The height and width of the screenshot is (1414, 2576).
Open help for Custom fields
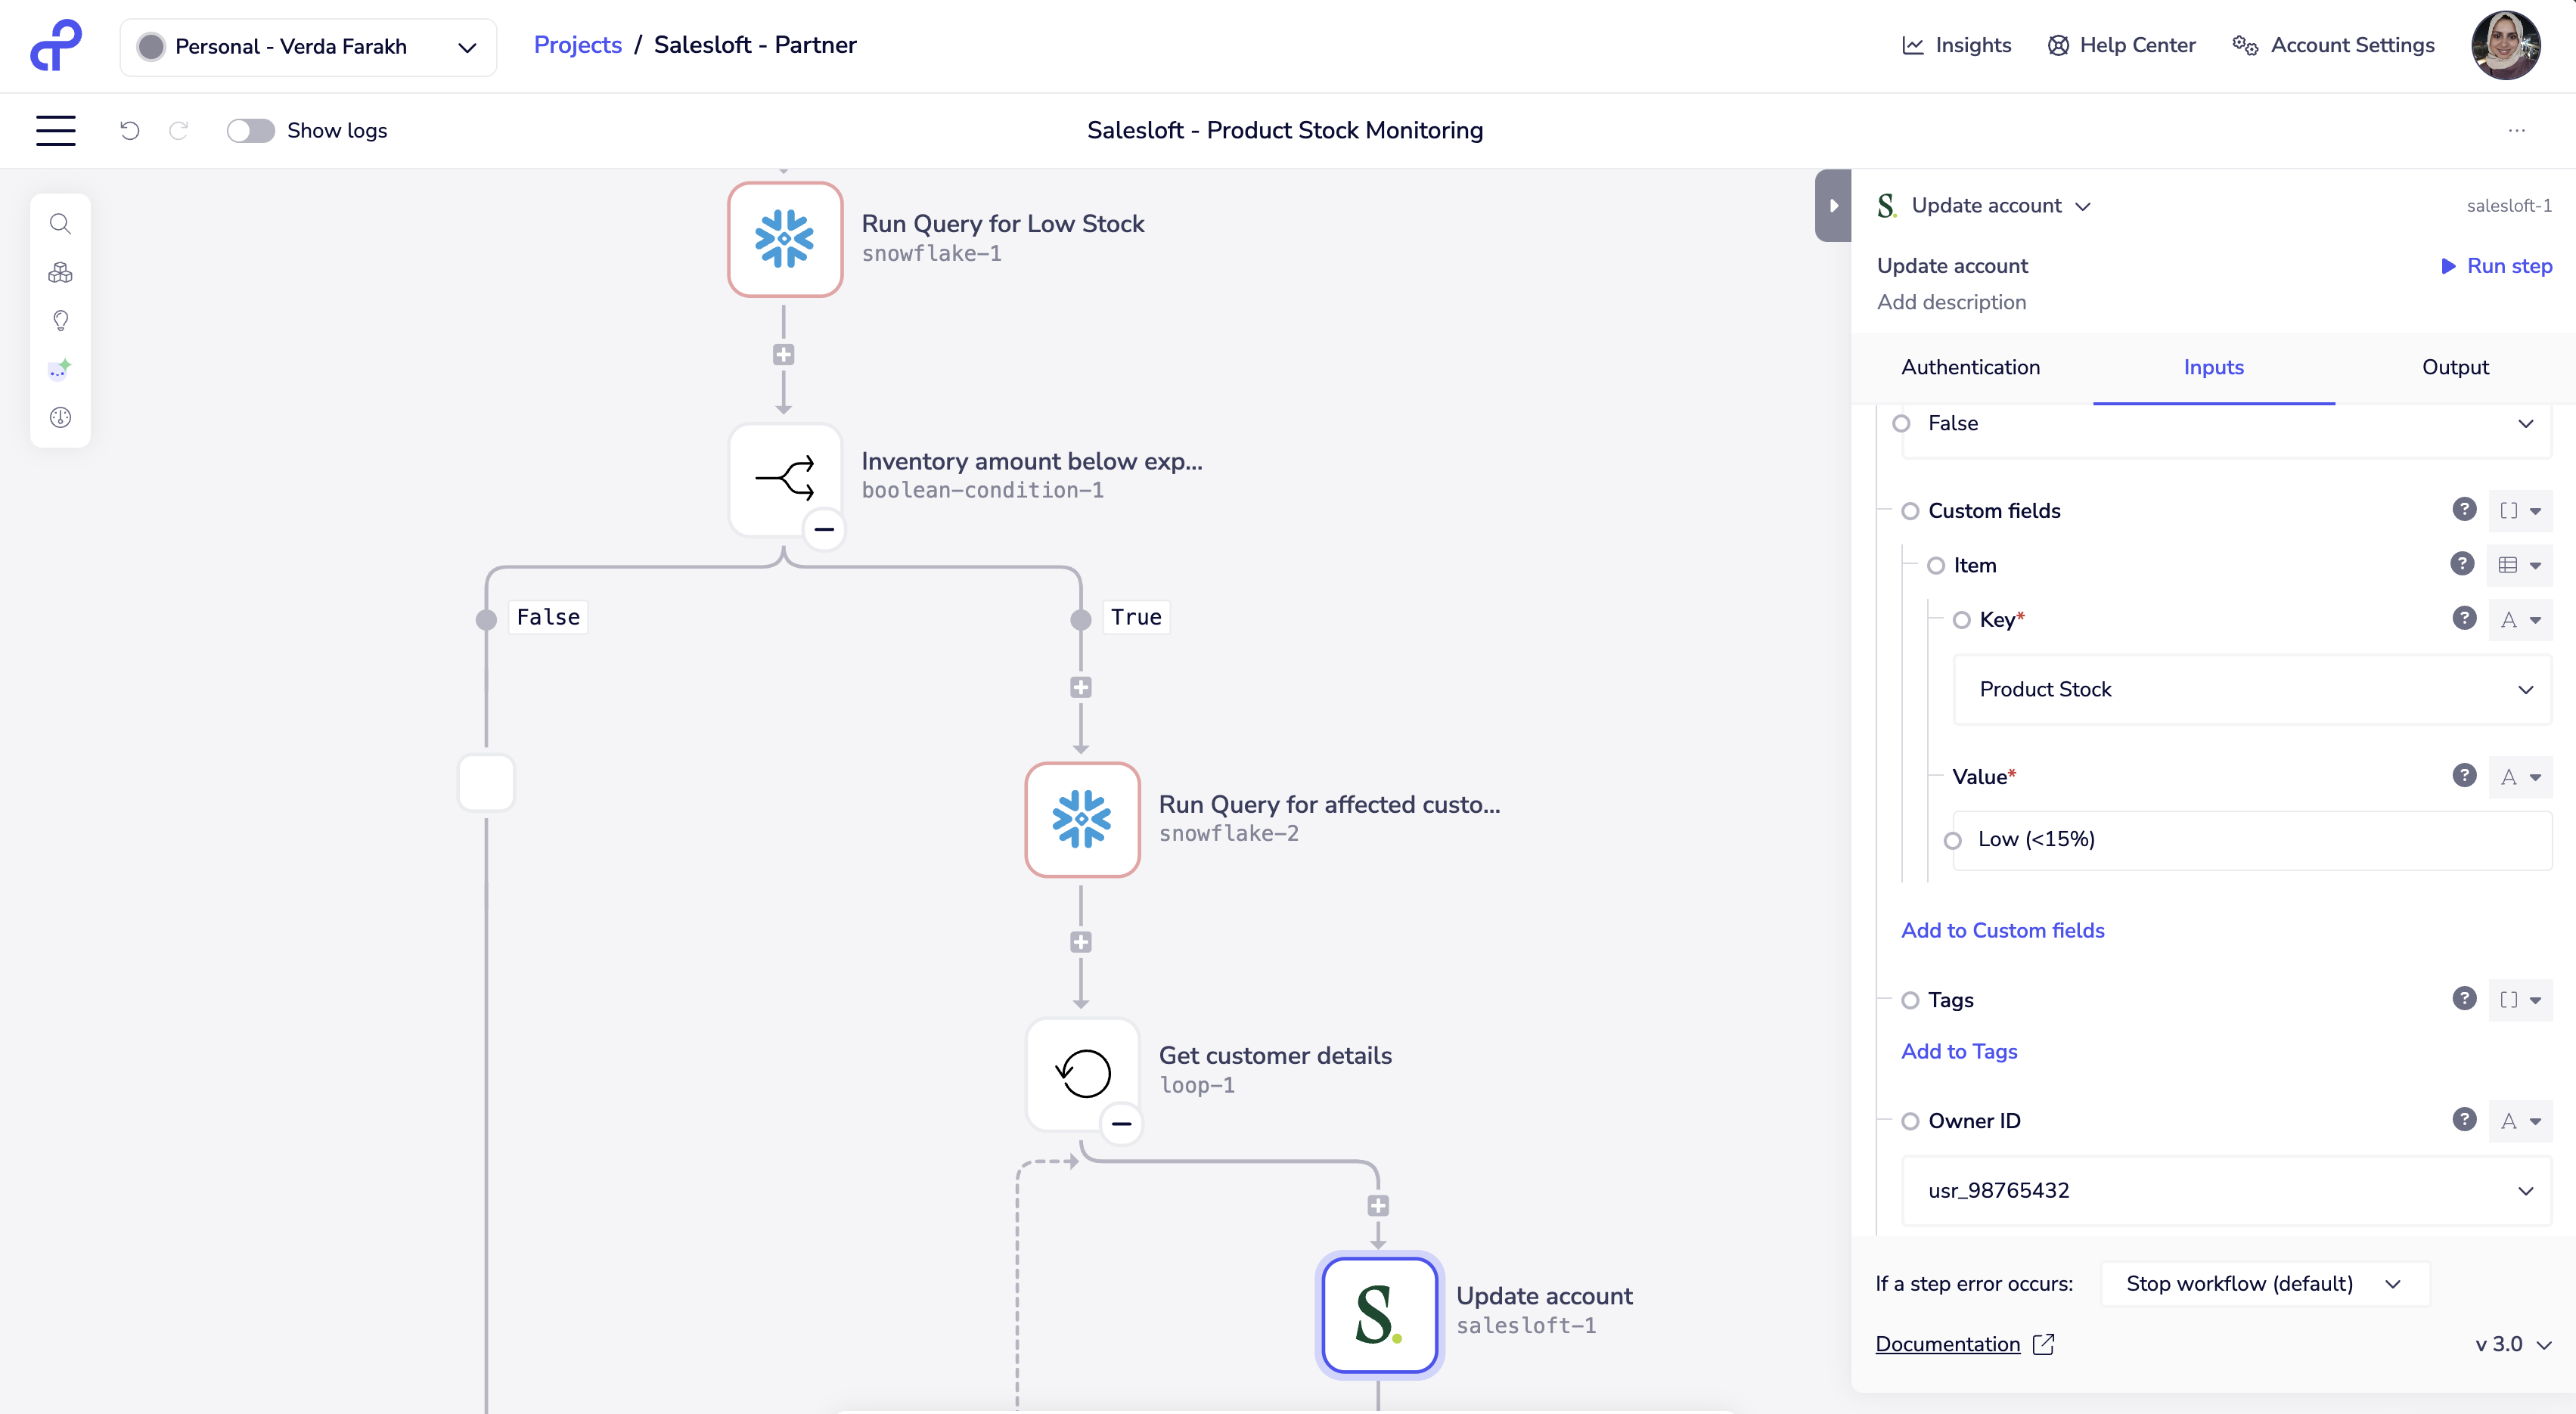pyautogui.click(x=2464, y=510)
